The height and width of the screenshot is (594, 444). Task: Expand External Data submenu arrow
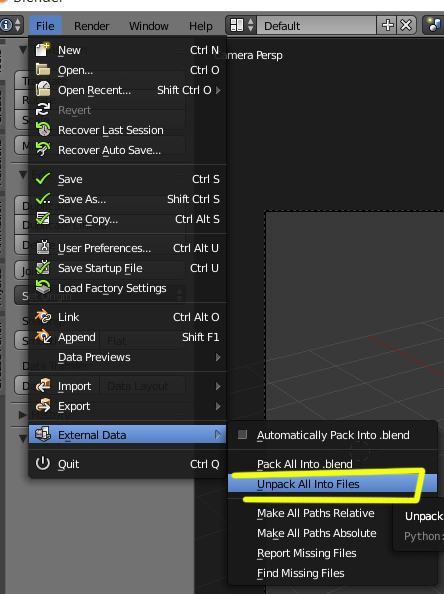point(218,435)
